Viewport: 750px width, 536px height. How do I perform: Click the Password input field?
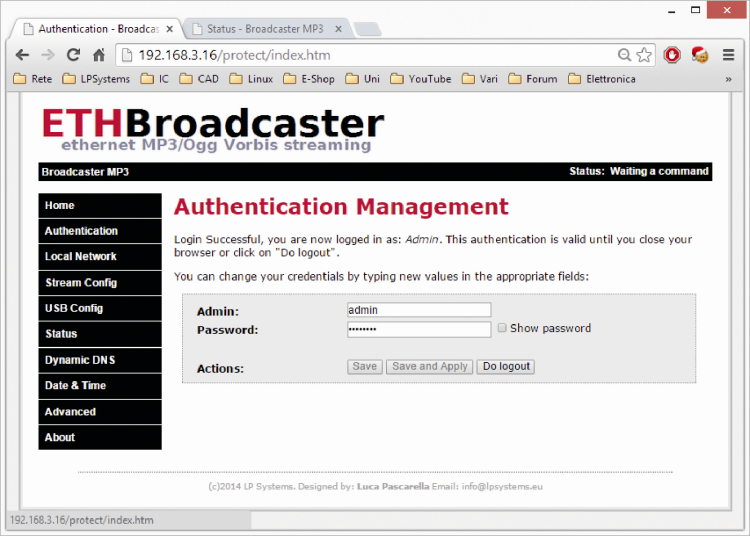[418, 329]
